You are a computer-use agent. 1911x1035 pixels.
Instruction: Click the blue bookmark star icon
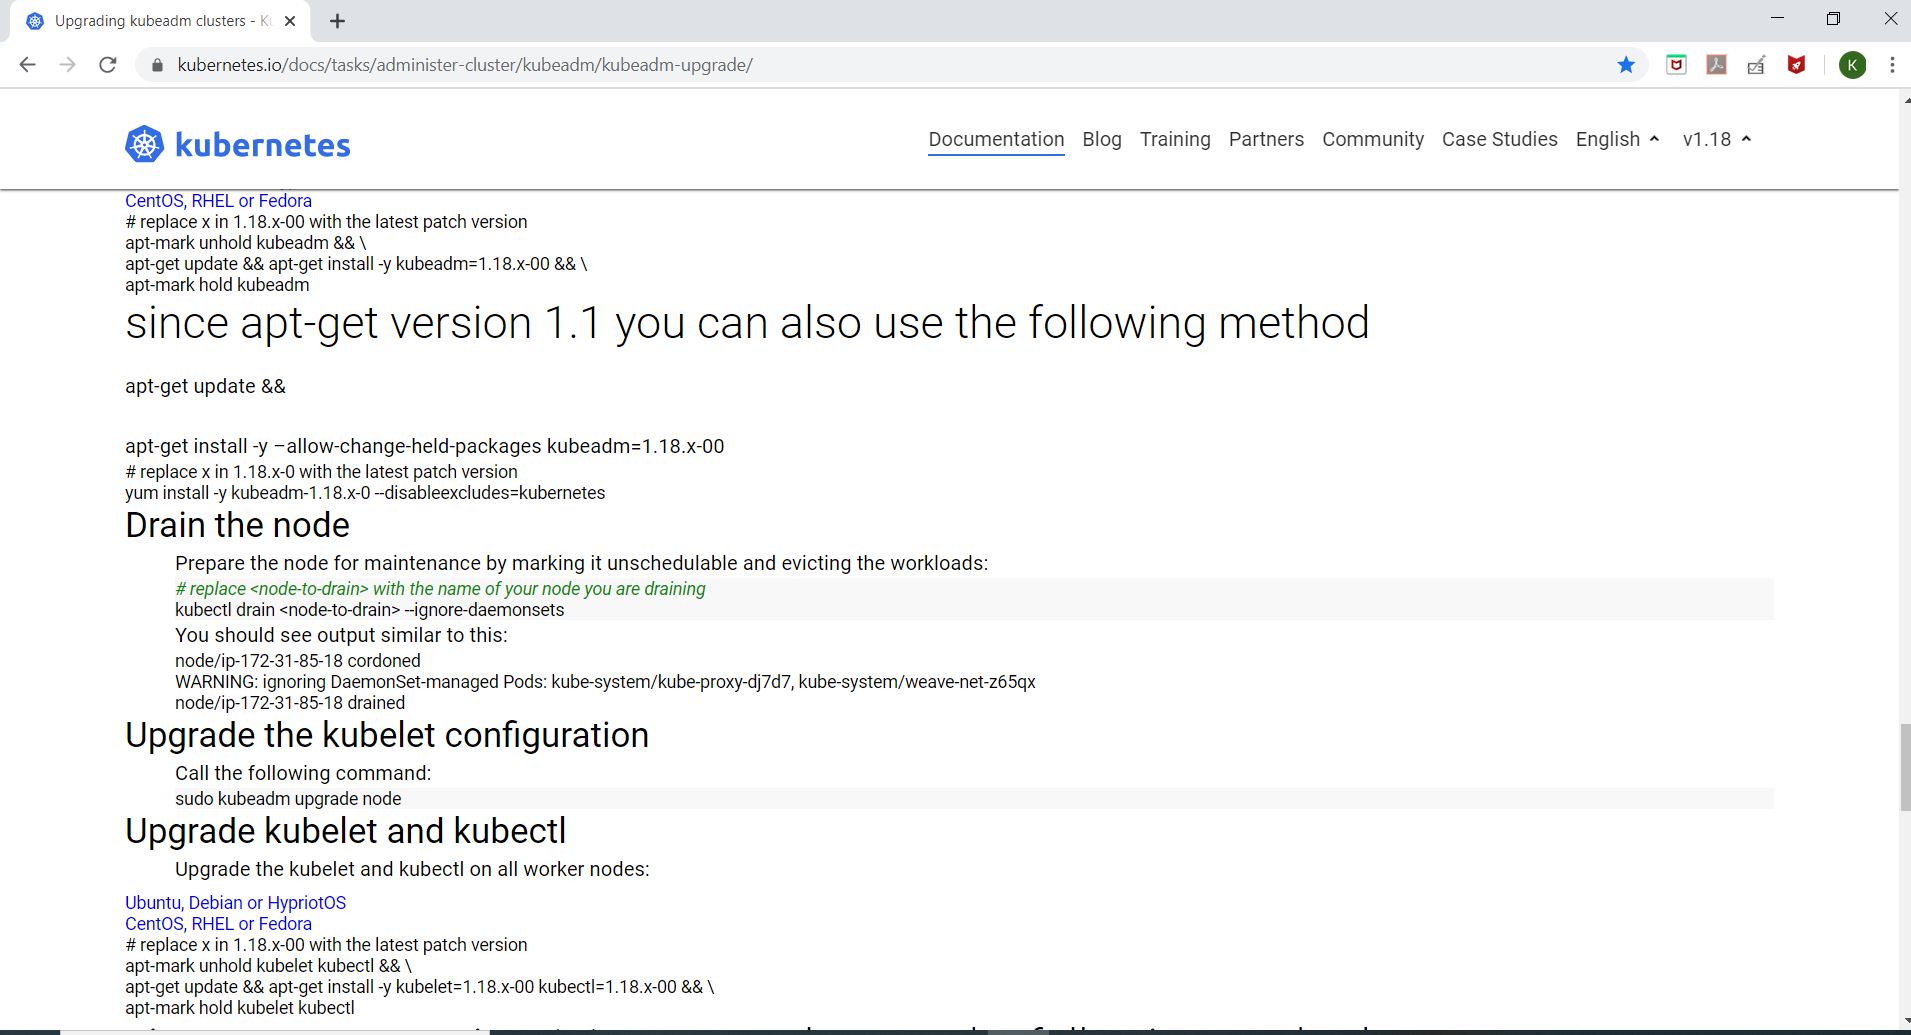click(1626, 65)
